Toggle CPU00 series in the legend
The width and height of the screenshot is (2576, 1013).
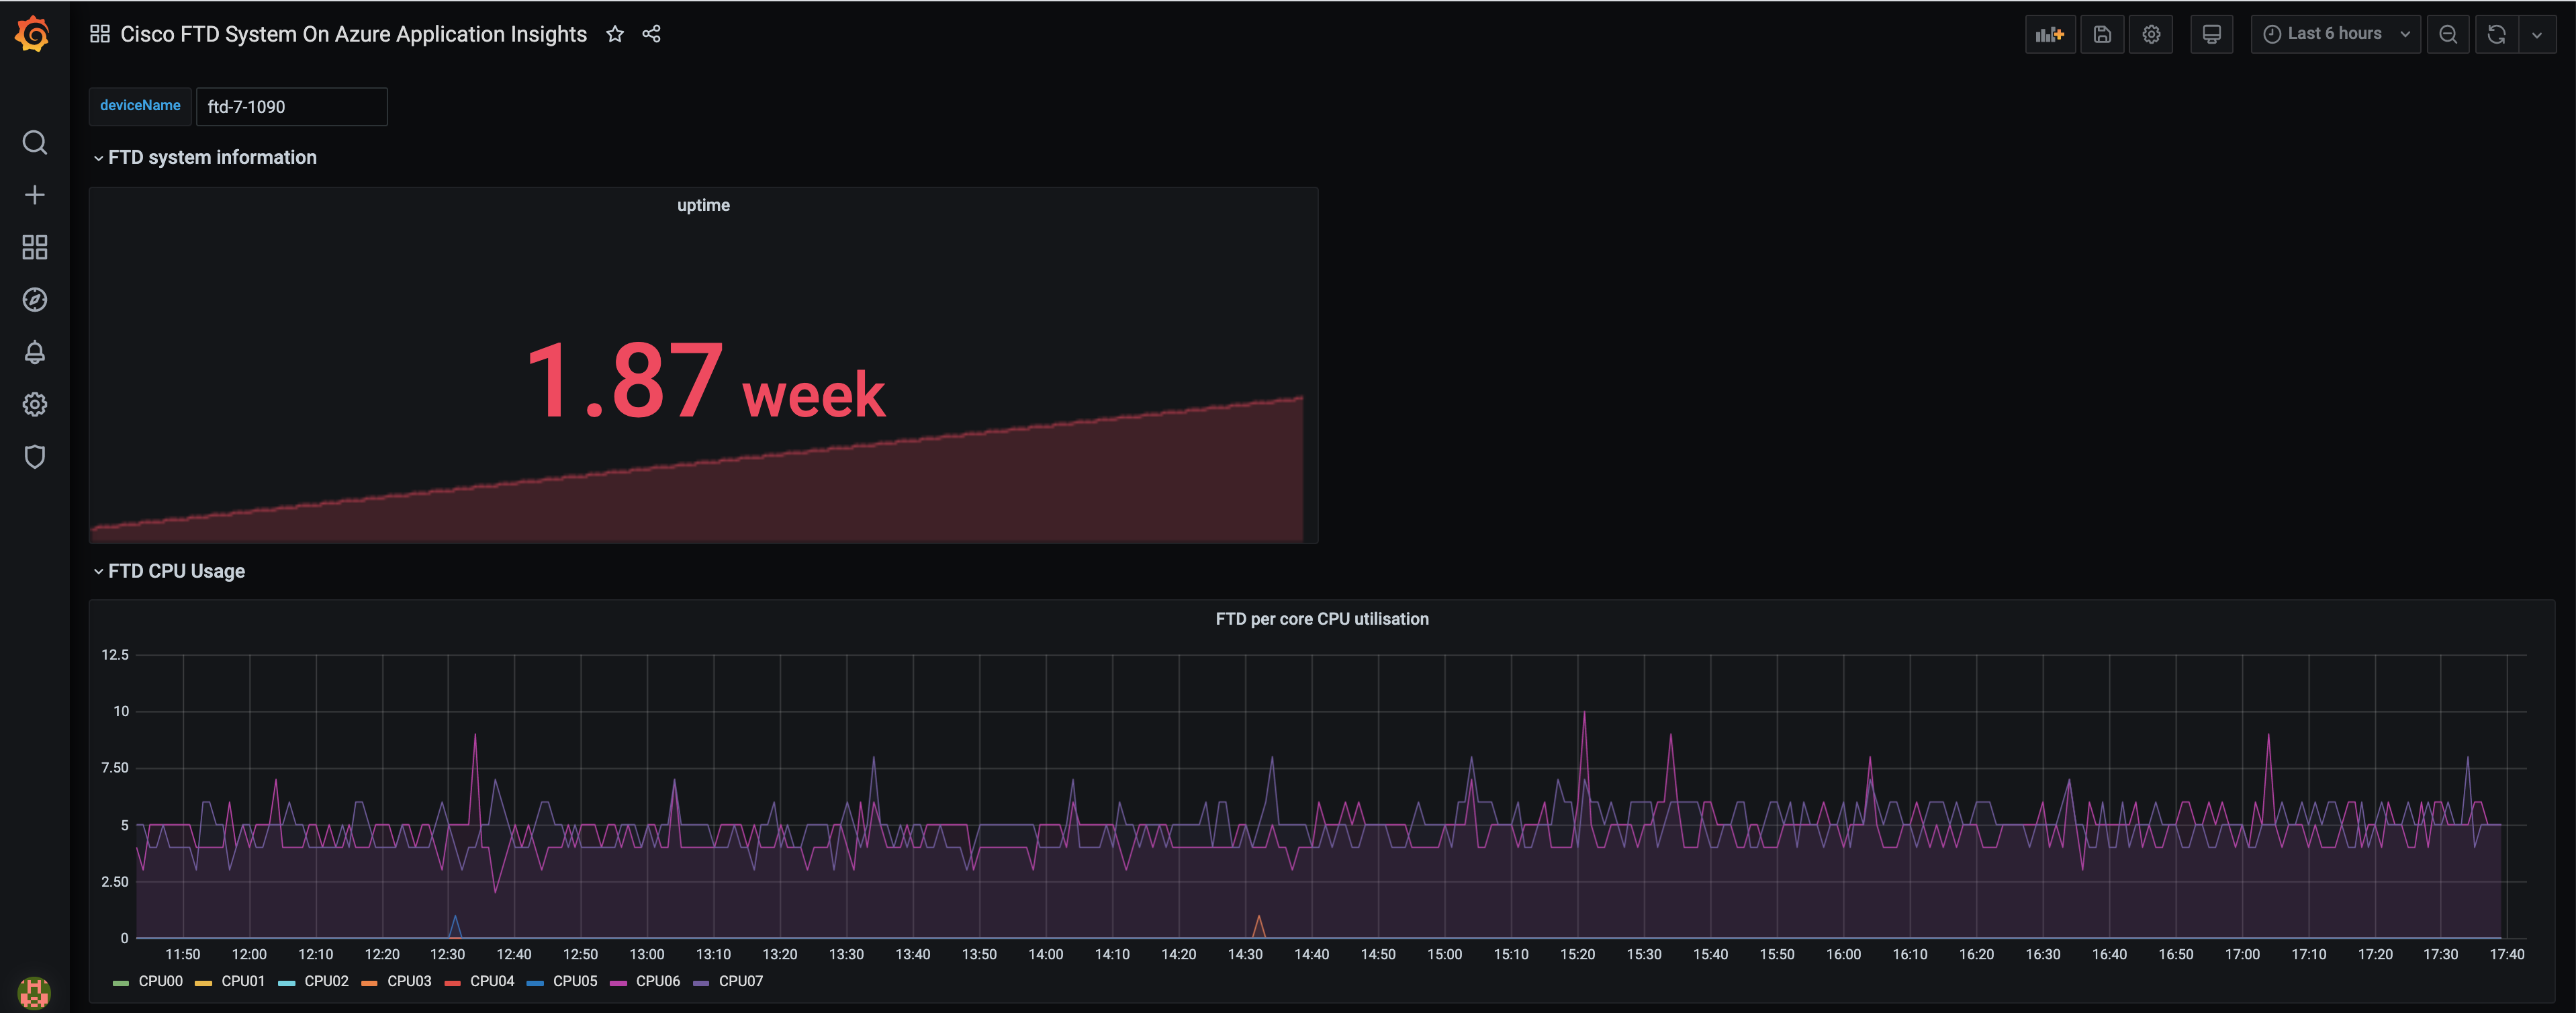click(x=159, y=981)
